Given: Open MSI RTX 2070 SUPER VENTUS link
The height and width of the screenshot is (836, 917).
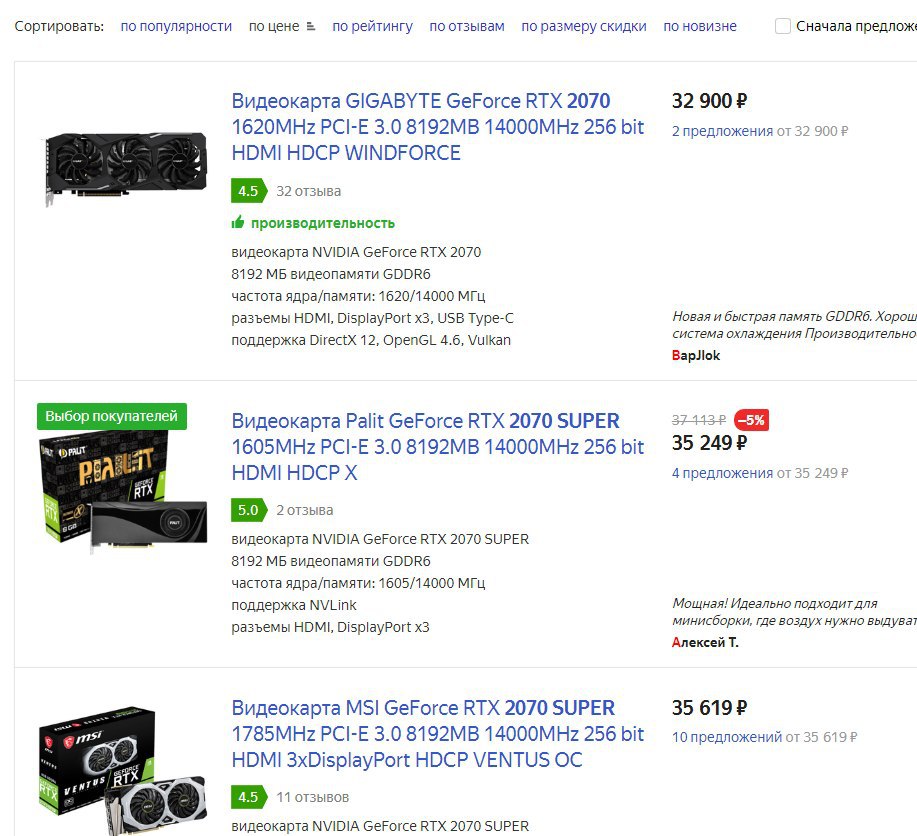Looking at the screenshot, I should point(437,734).
